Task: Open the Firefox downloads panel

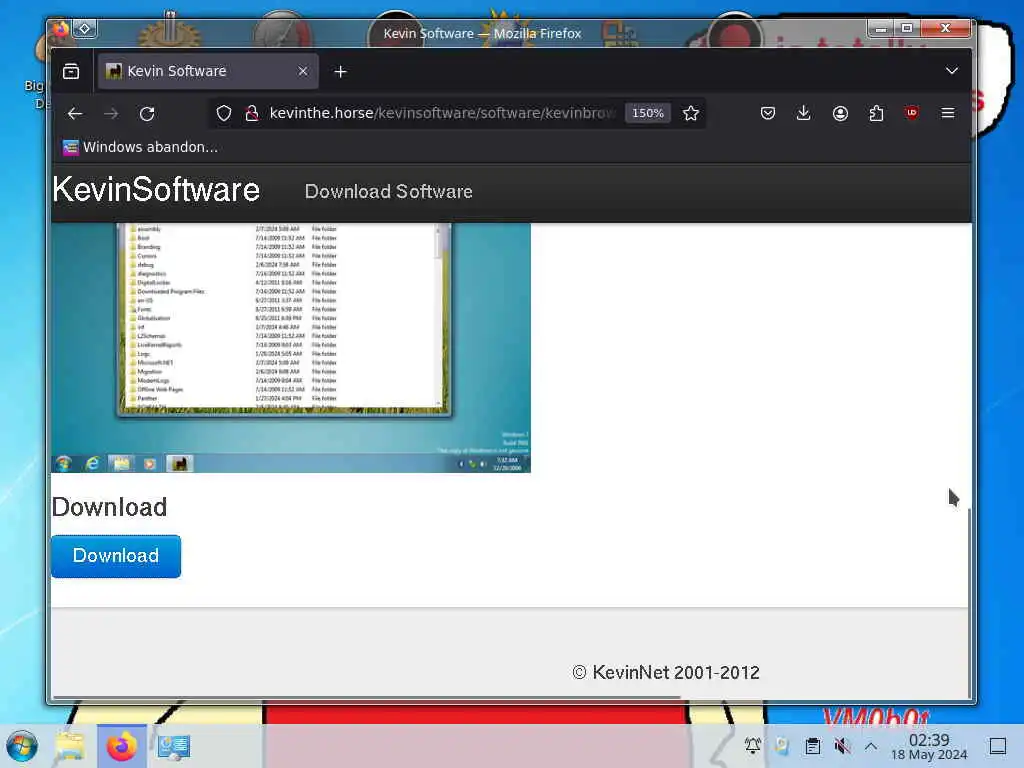Action: (804, 114)
